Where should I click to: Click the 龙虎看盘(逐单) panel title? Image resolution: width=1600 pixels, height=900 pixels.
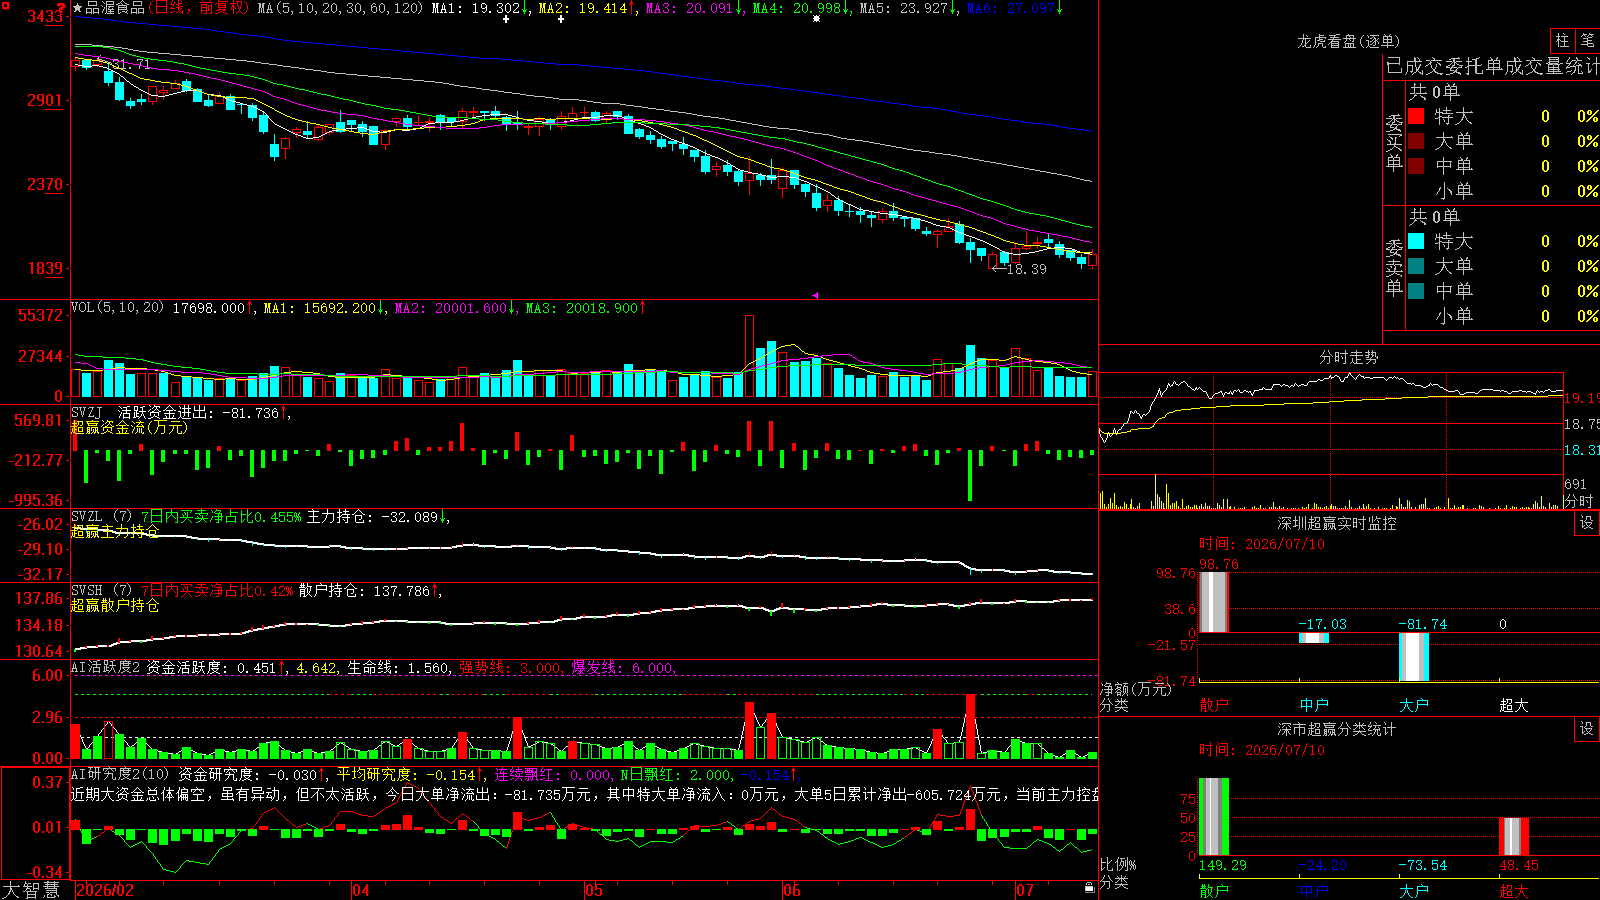[1348, 41]
